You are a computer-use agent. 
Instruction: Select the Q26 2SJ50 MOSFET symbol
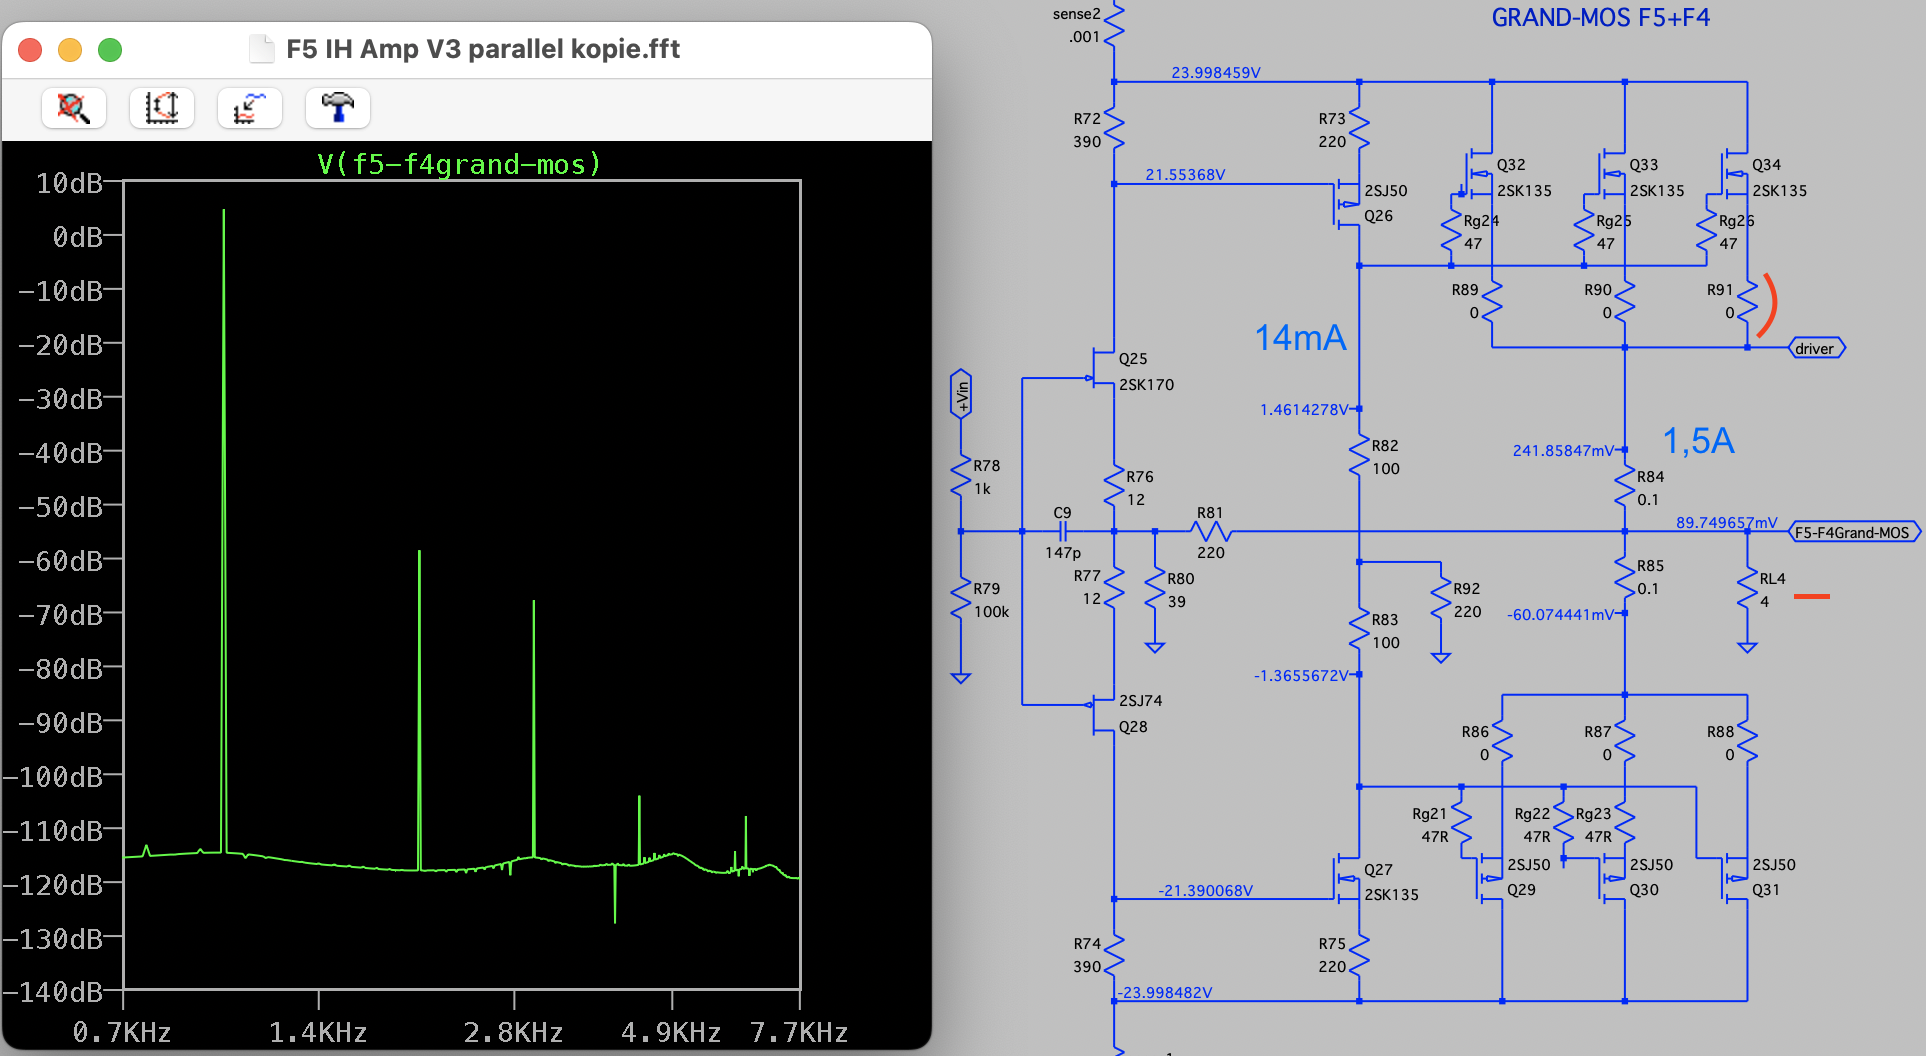[1348, 203]
